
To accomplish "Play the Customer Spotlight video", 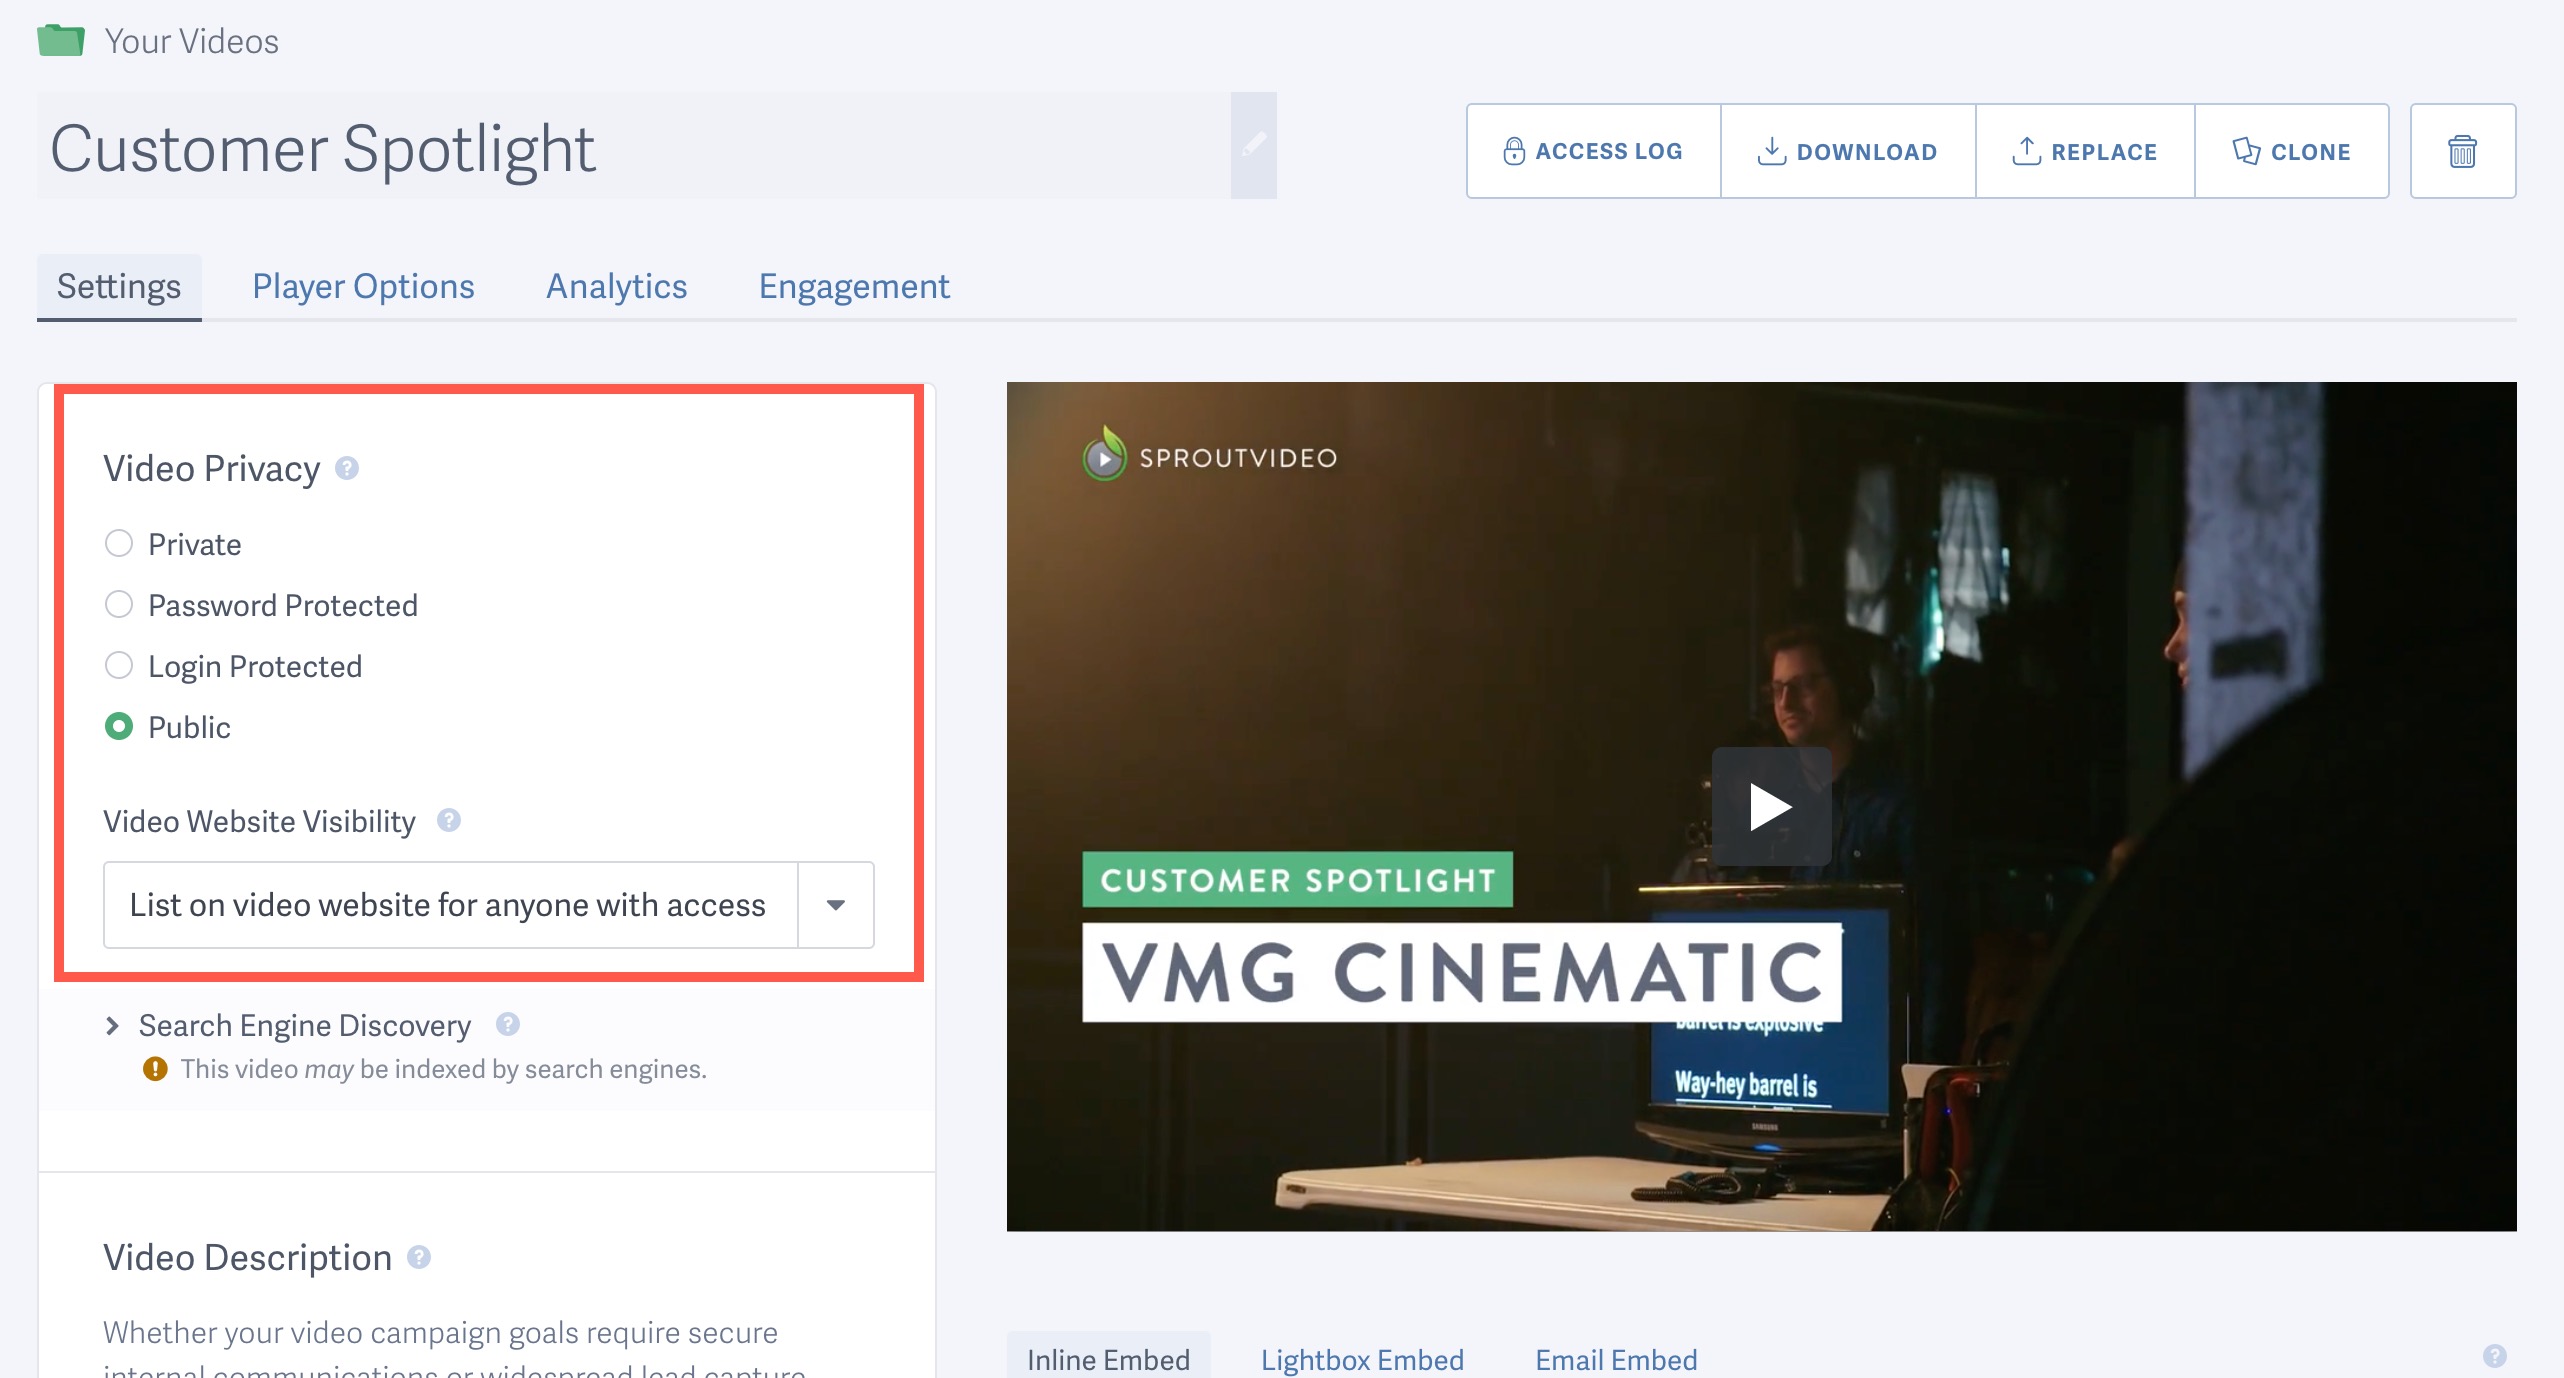I will [x=1772, y=808].
